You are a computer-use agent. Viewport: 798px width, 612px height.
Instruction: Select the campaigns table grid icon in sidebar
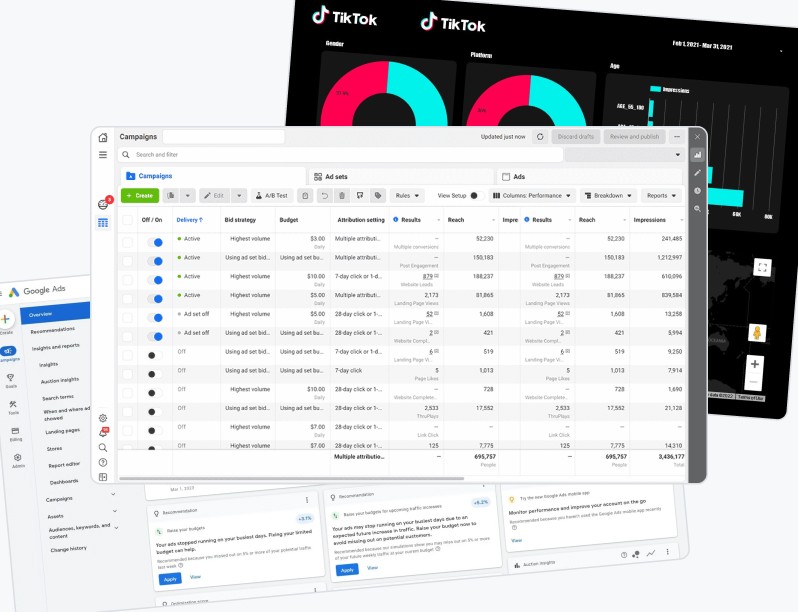pos(103,222)
